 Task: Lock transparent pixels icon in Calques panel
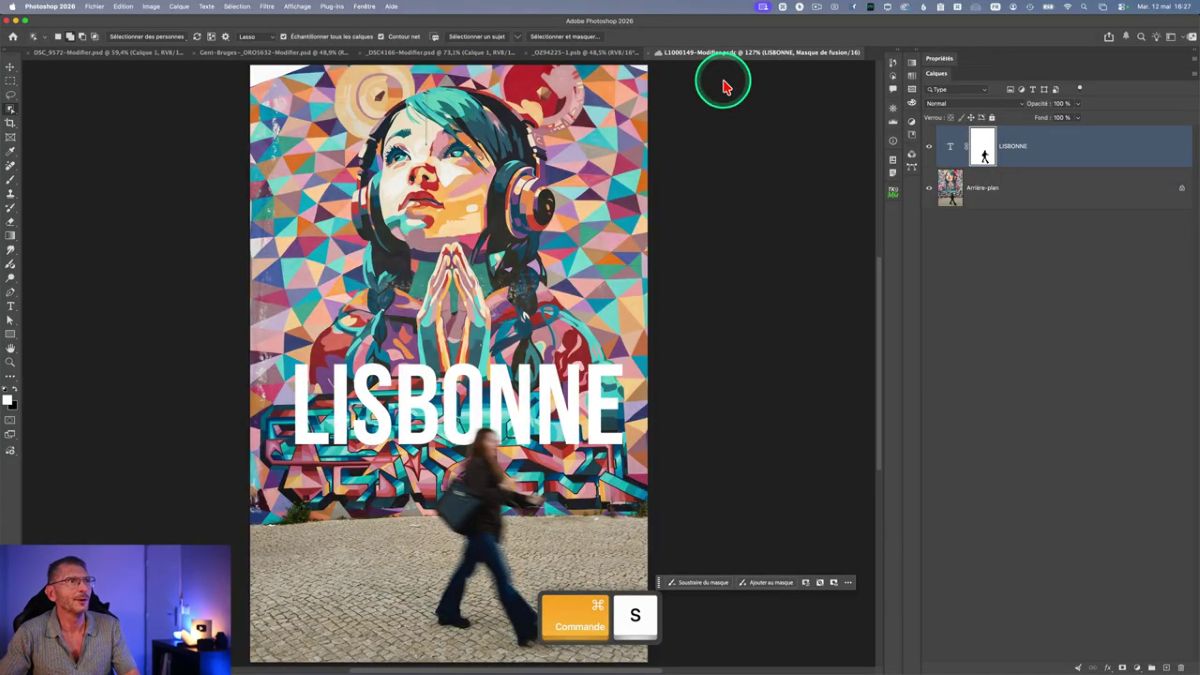[x=951, y=118]
